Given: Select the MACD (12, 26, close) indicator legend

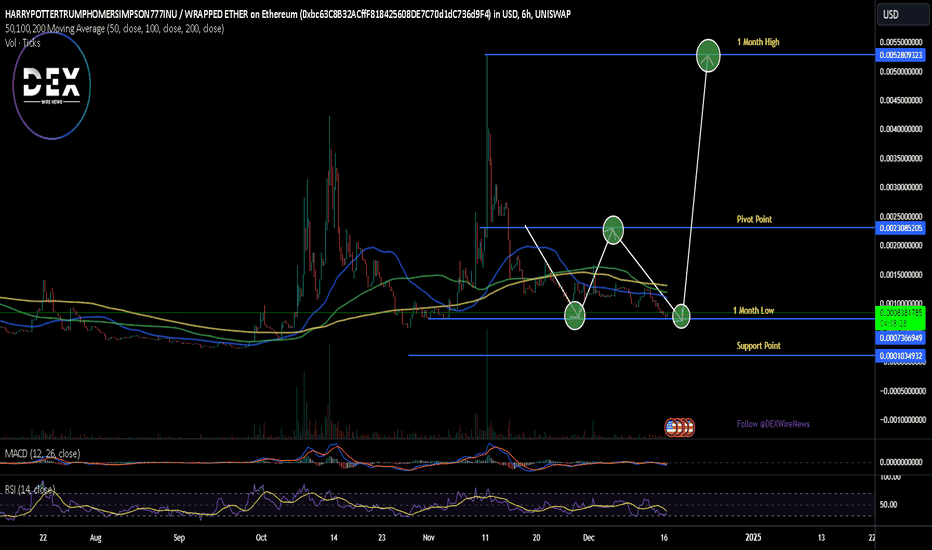Looking at the screenshot, I should (42, 454).
